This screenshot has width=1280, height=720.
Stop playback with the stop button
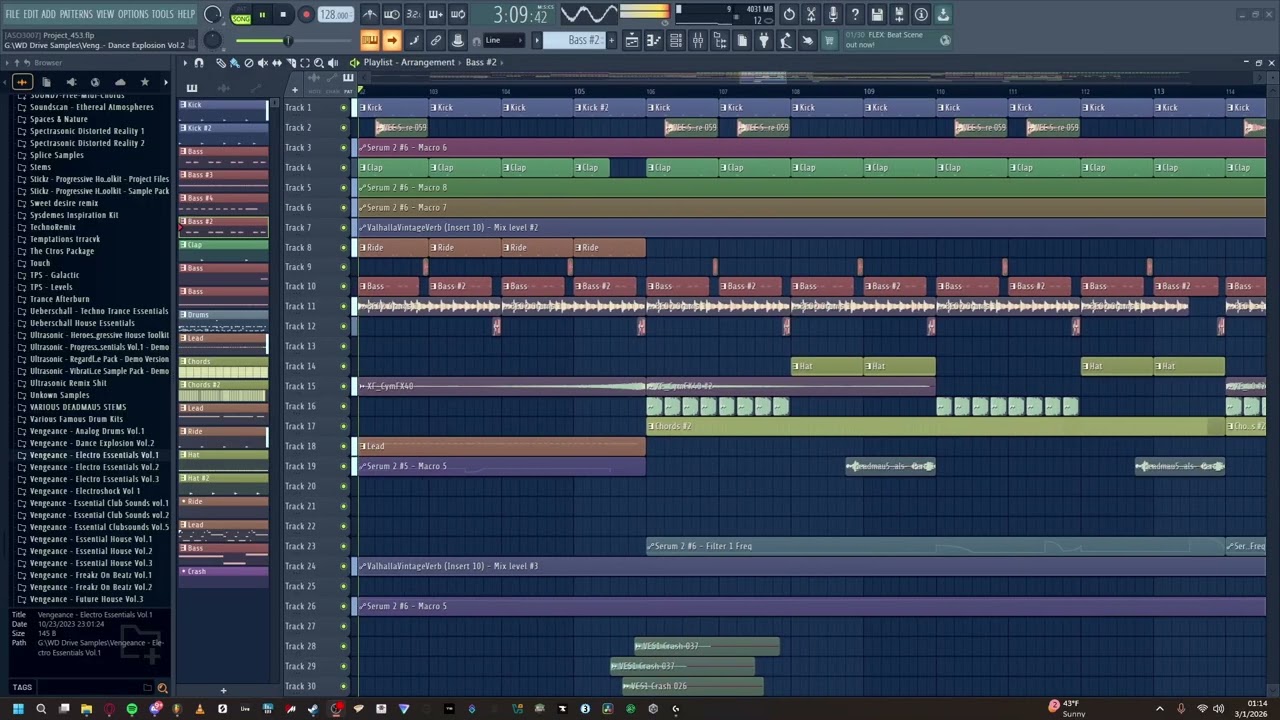283,15
